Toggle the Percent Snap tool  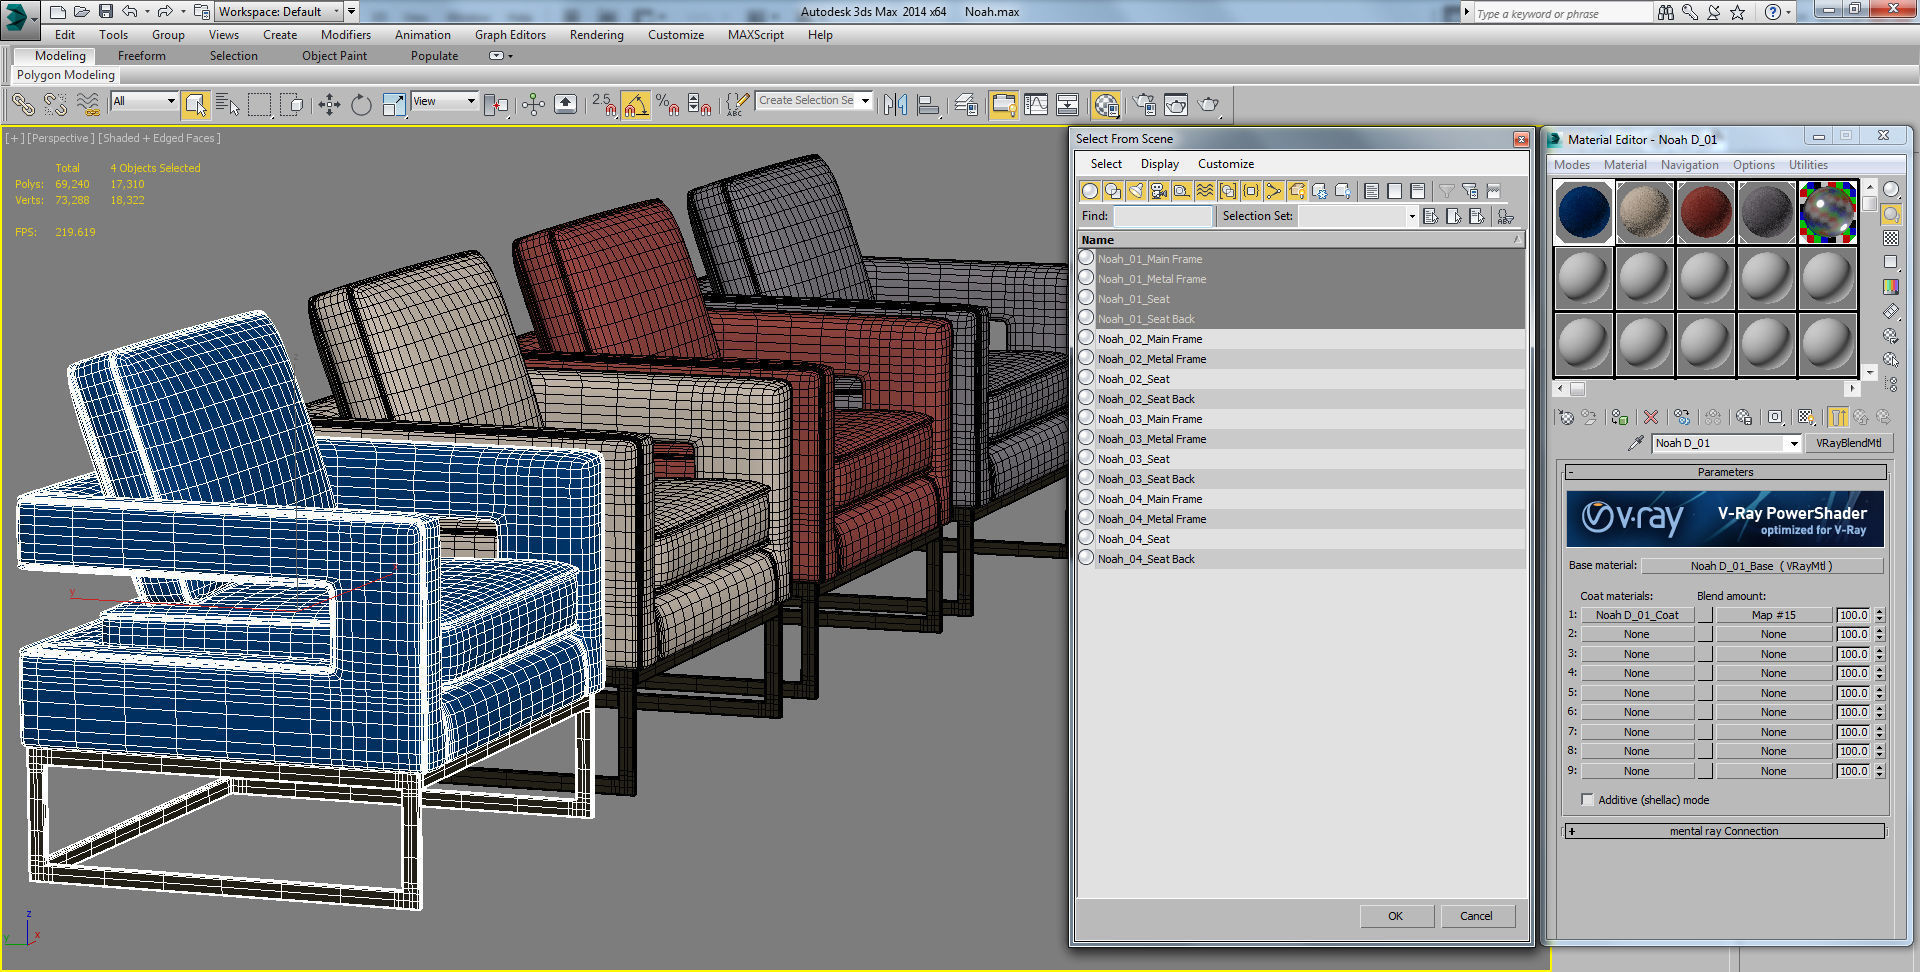coord(667,104)
